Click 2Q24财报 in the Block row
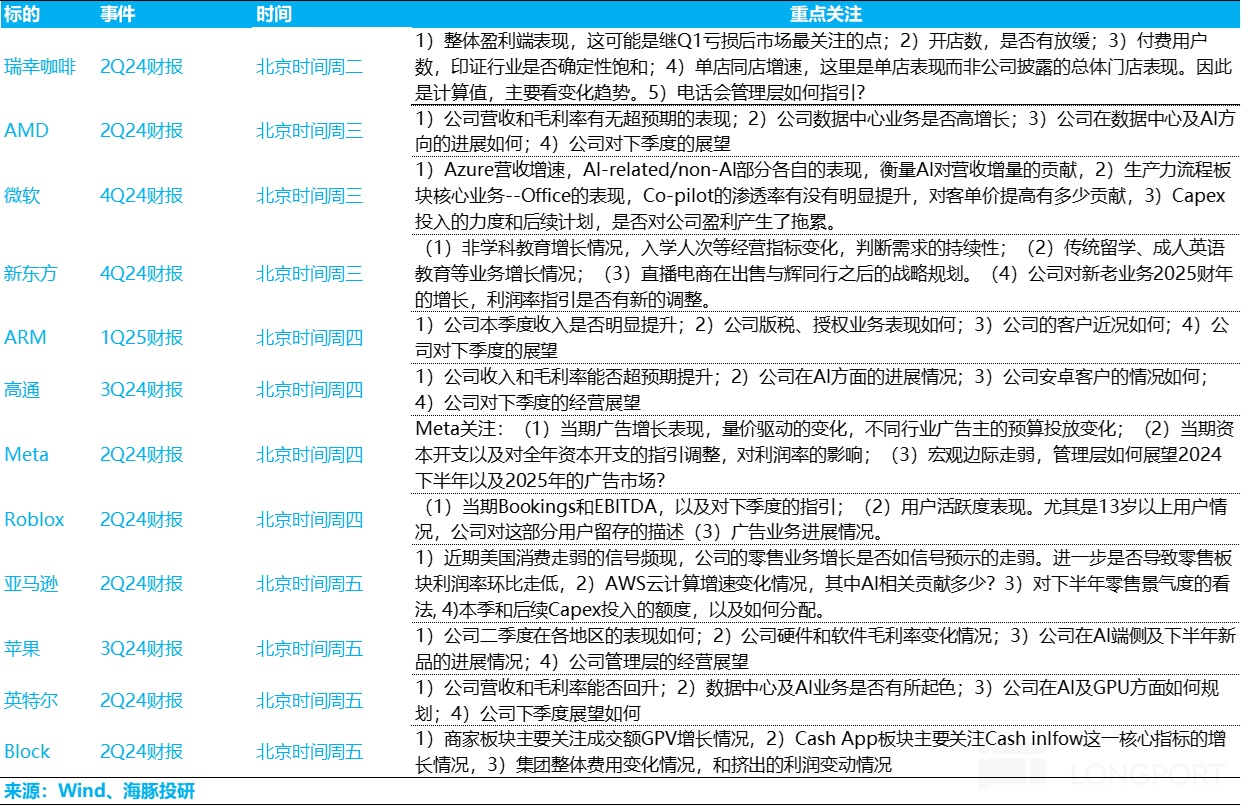Viewport: 1241px width, 806px height. pyautogui.click(x=142, y=751)
